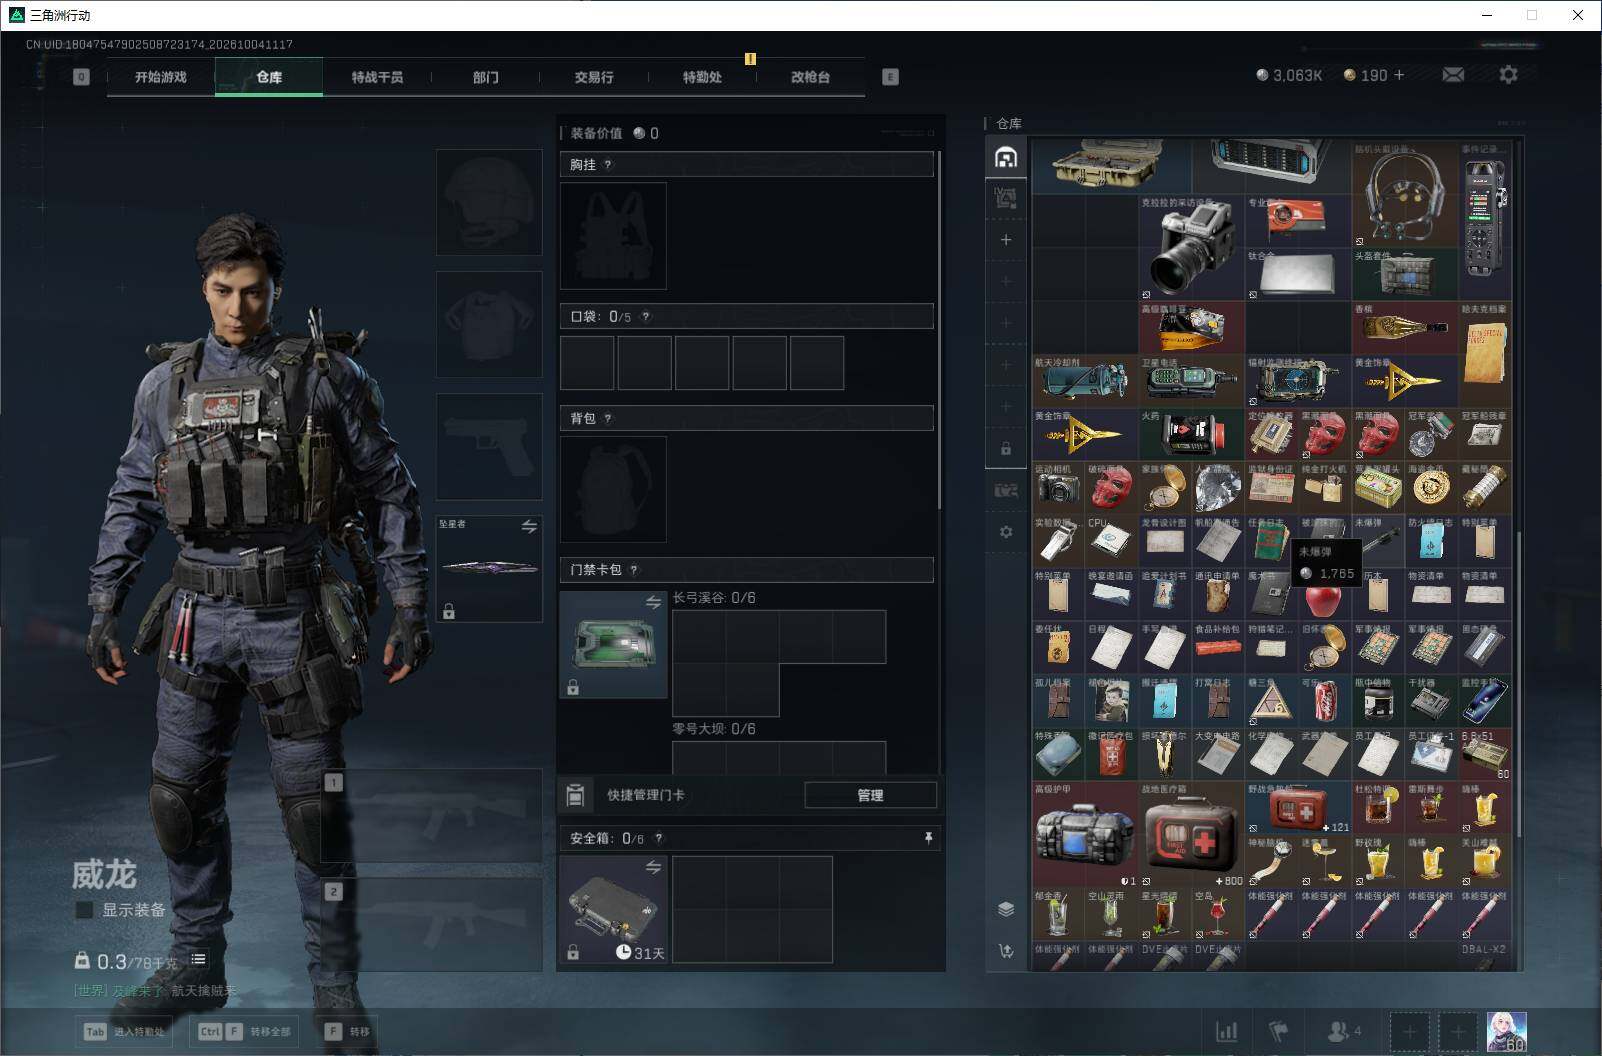Viewport: 1602px width, 1056px height.
Task: Select the empty backpack slot
Action: click(x=613, y=489)
